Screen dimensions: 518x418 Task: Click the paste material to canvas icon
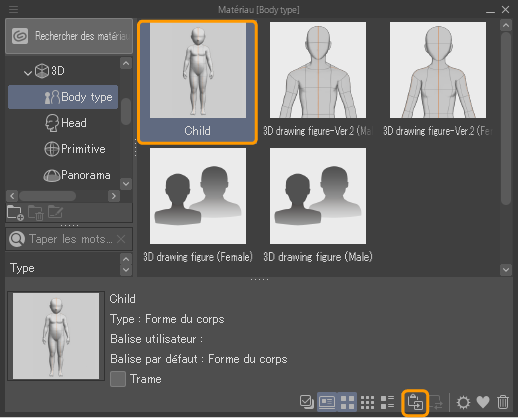pos(415,402)
